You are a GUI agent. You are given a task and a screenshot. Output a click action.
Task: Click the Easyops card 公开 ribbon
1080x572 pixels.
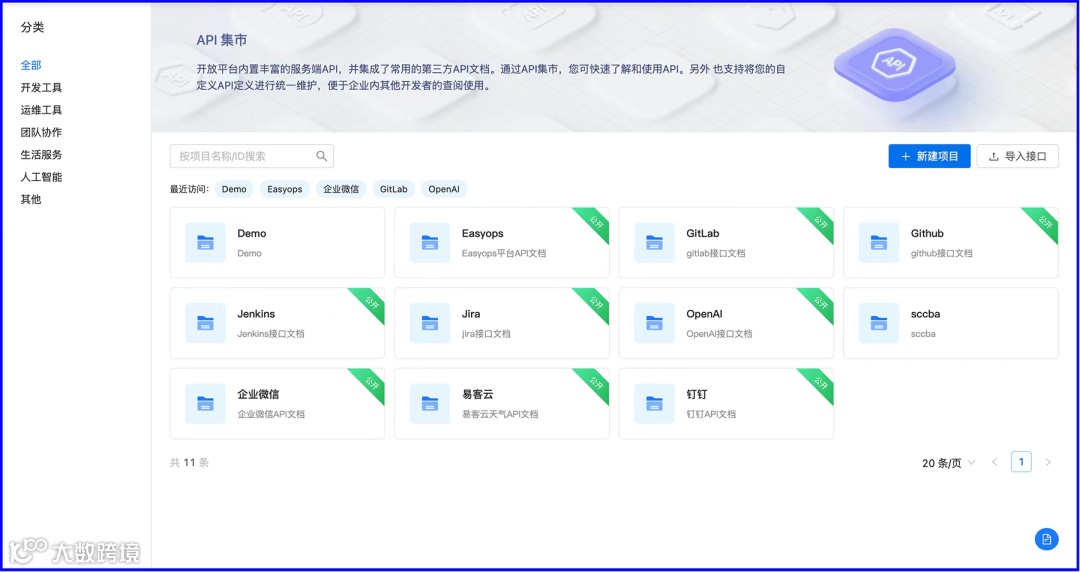594,222
